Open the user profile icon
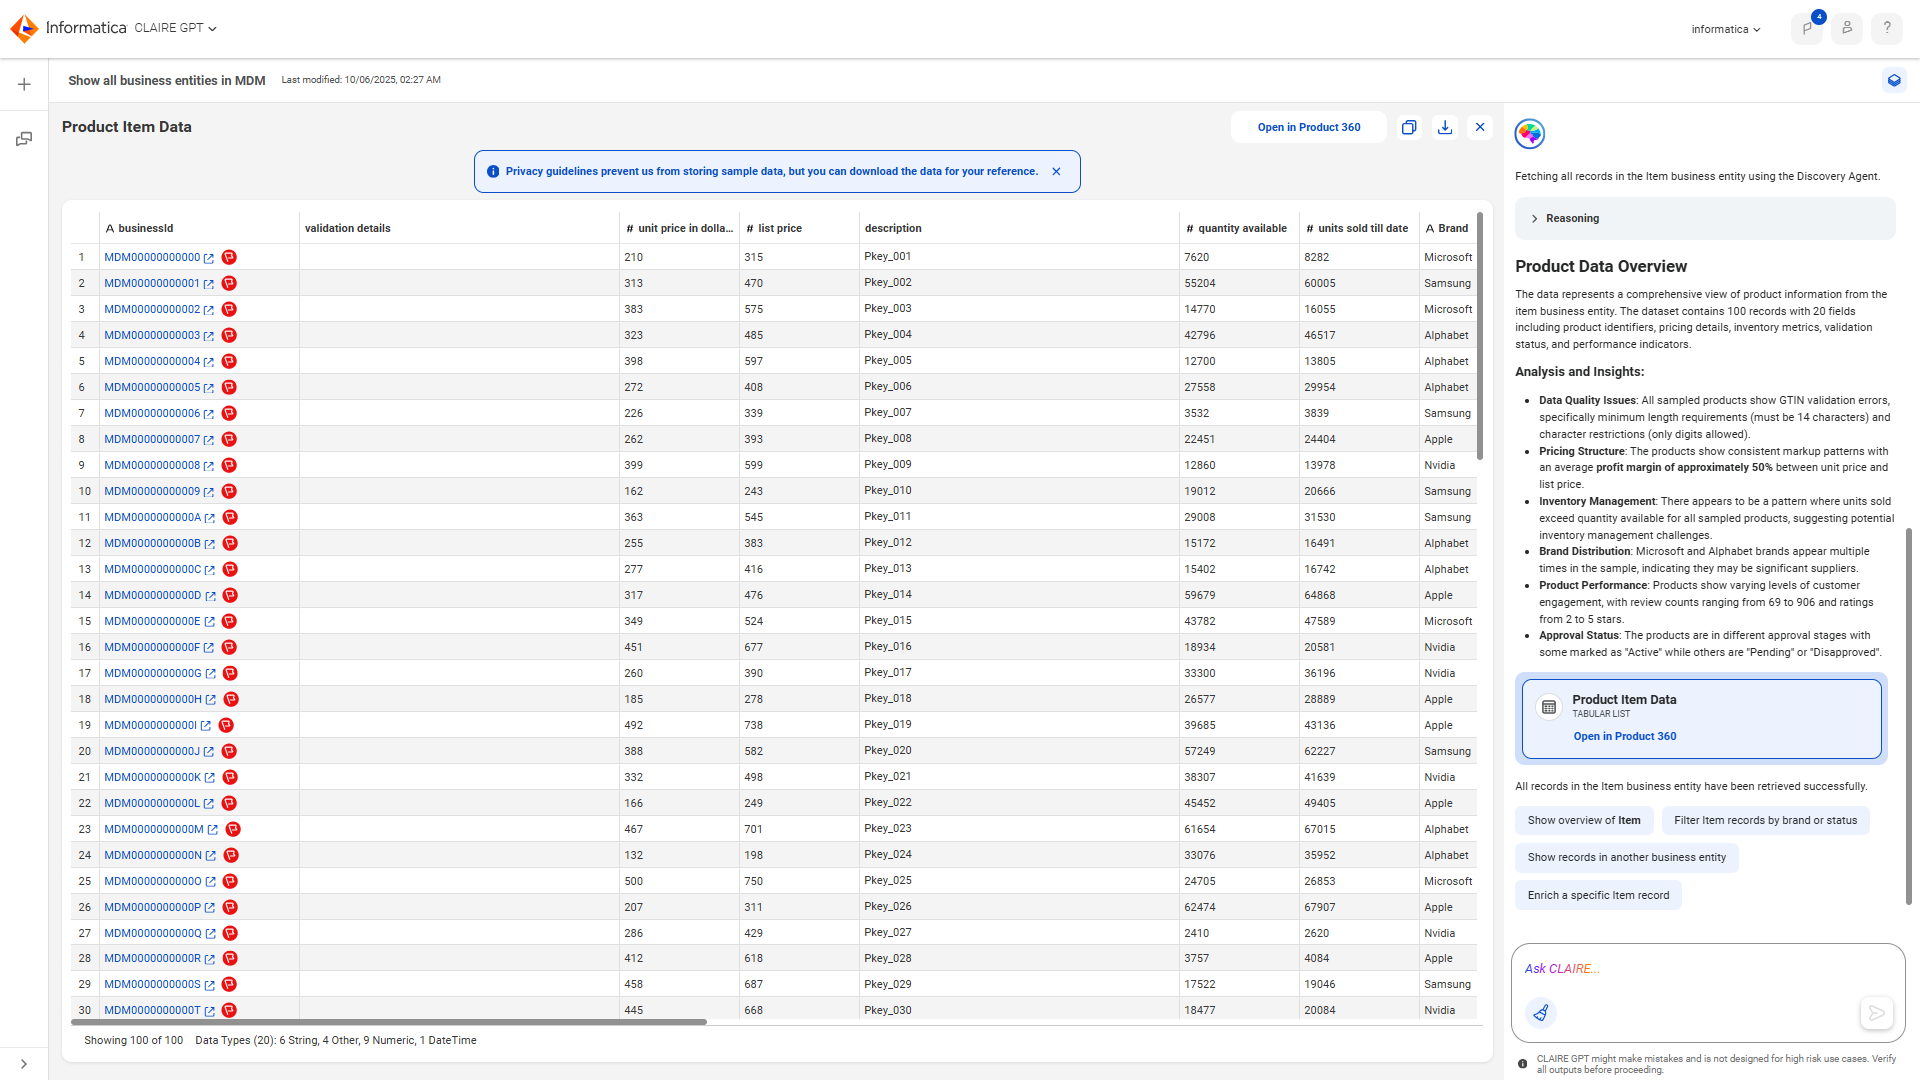The height and width of the screenshot is (1080, 1920). [x=1847, y=28]
